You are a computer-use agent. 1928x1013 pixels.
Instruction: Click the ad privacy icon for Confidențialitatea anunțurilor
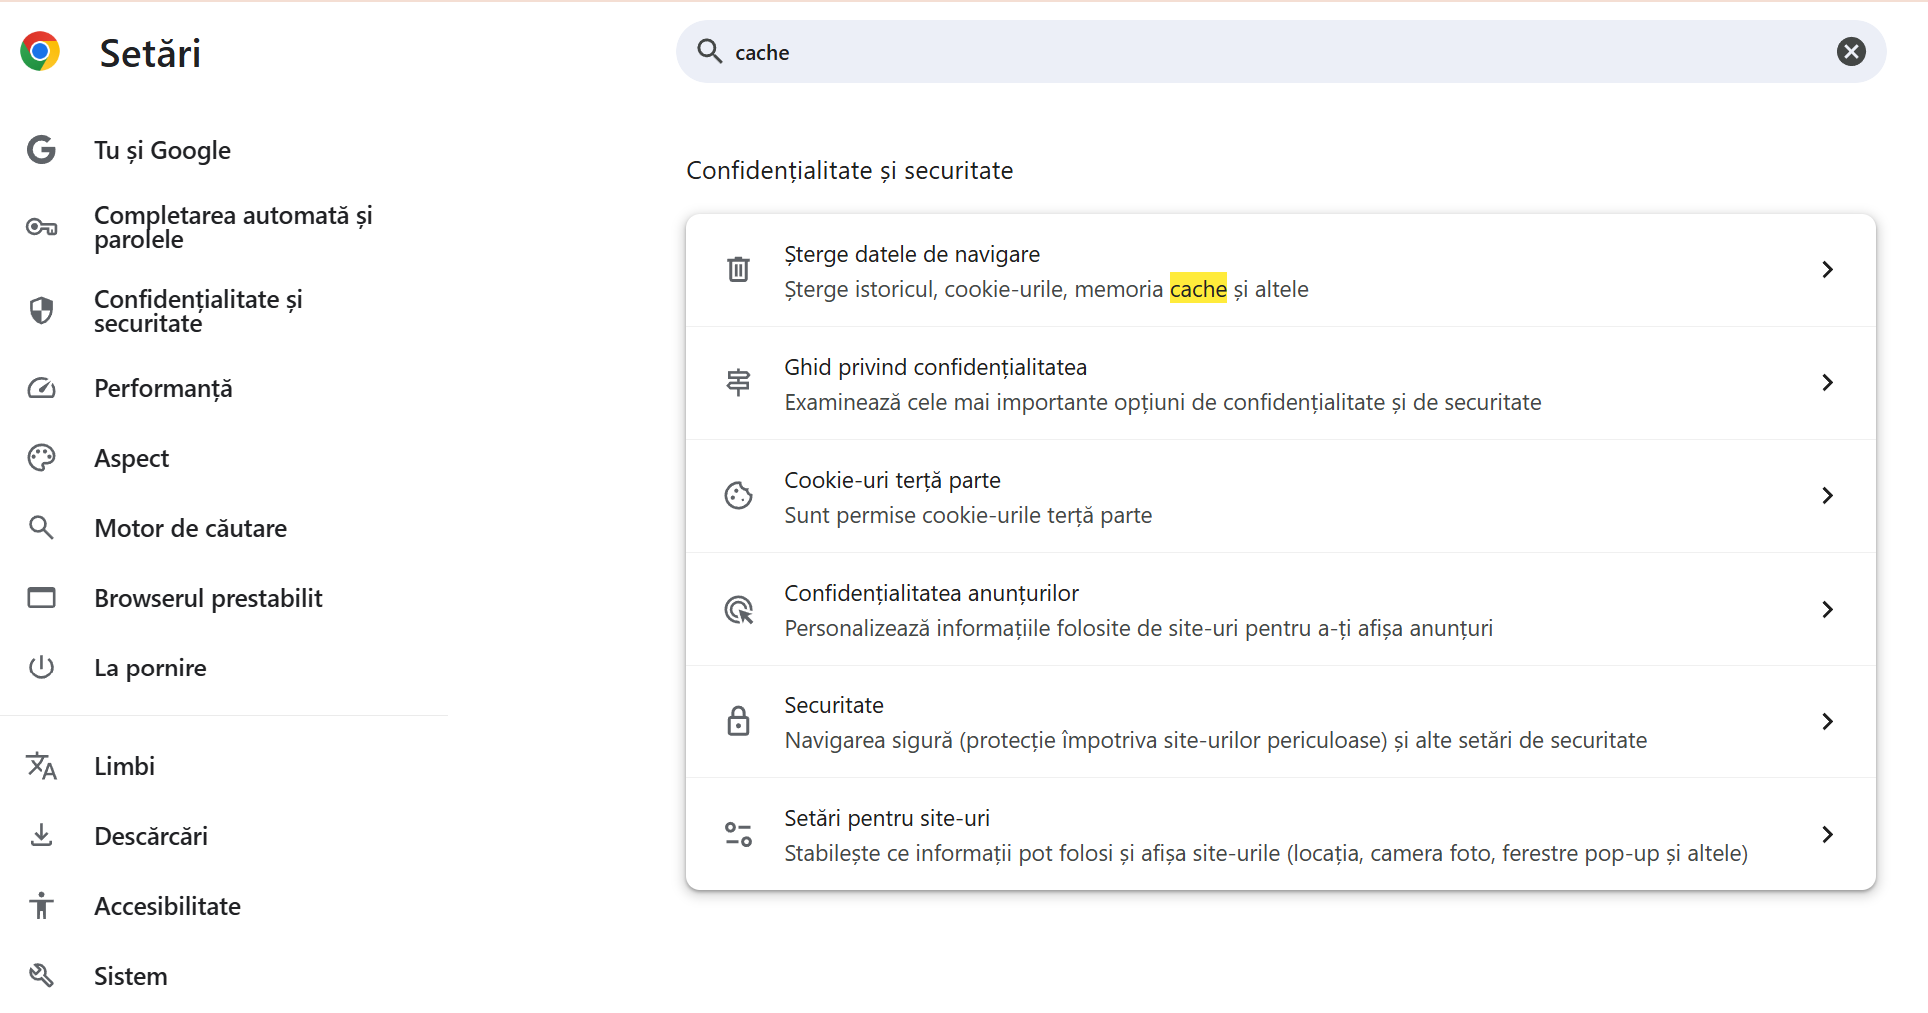(x=738, y=609)
